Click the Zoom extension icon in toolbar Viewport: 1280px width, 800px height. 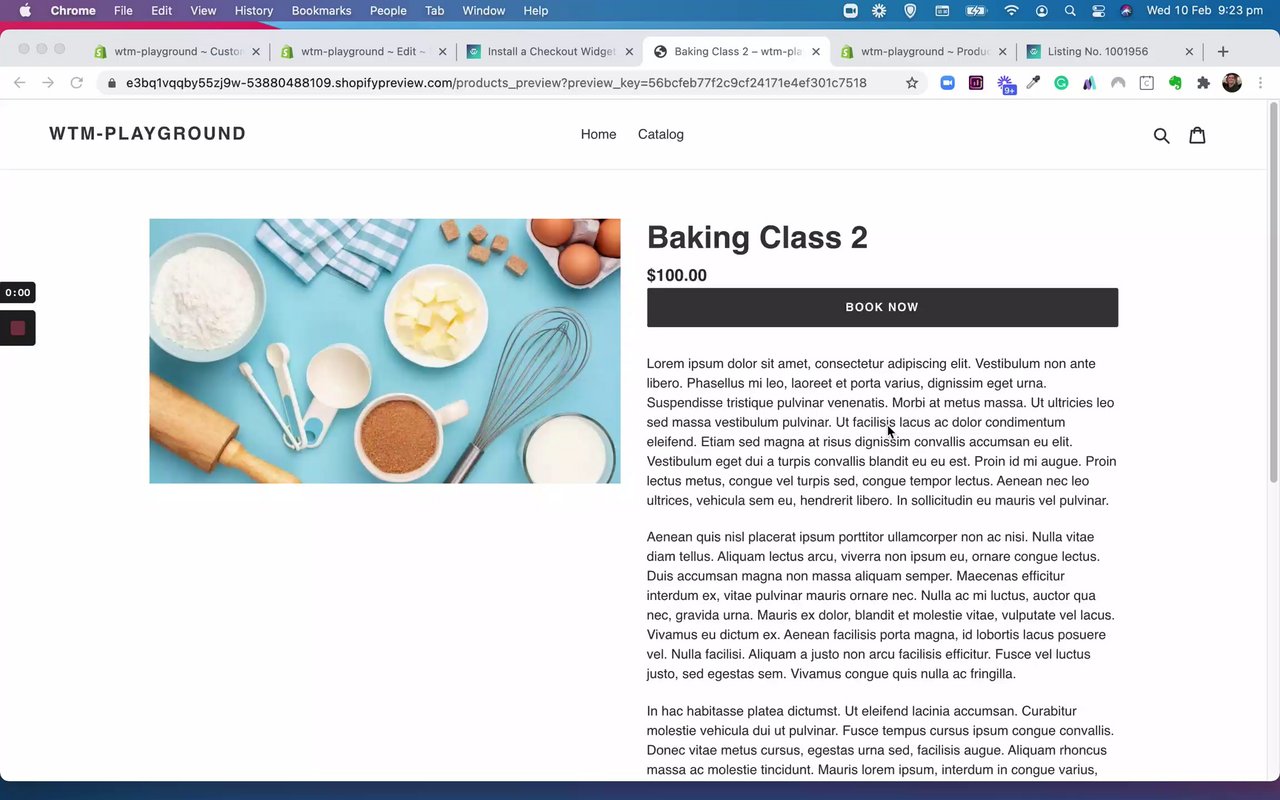click(x=947, y=83)
